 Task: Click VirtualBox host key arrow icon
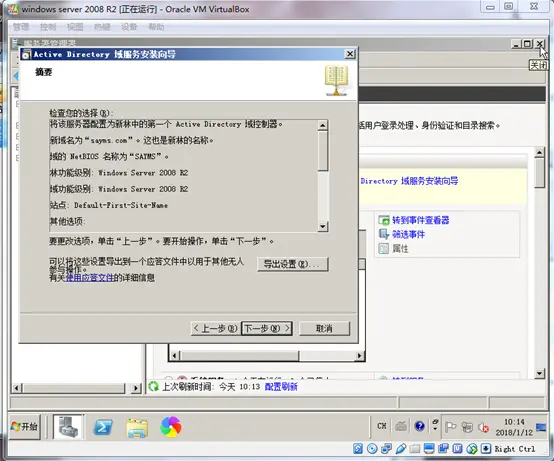pos(486,449)
